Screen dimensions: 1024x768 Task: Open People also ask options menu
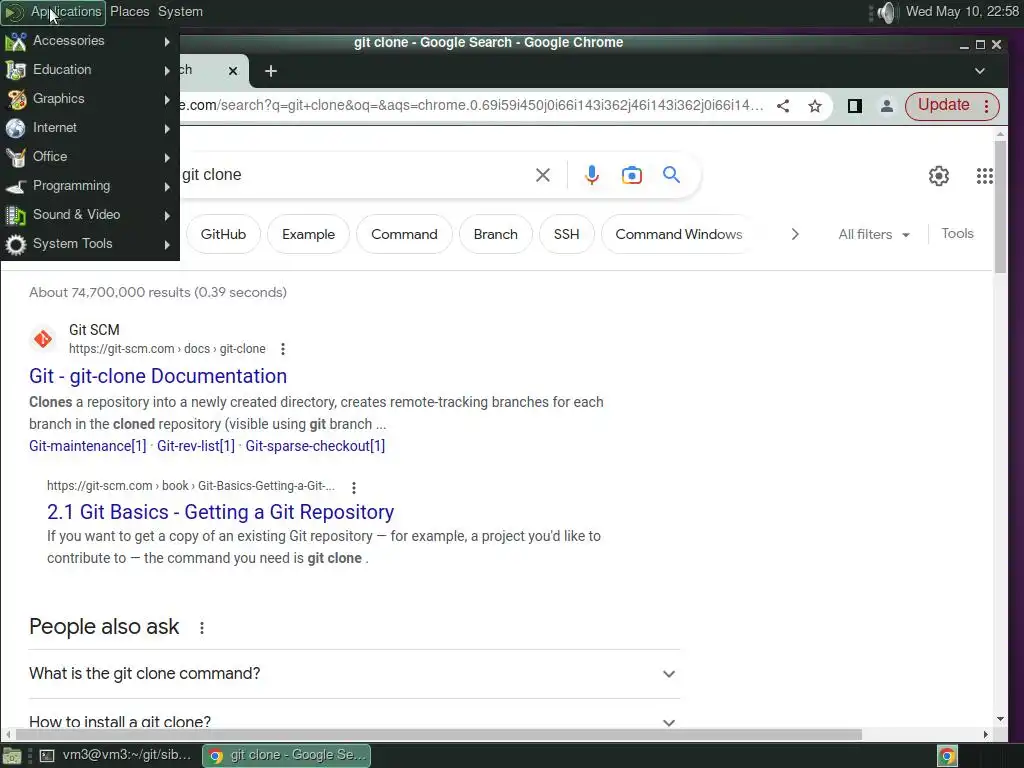tap(202, 628)
